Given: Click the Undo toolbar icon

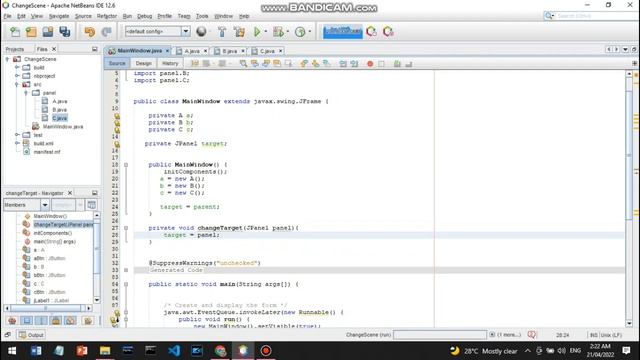Looking at the screenshot, I should (x=89, y=31).
